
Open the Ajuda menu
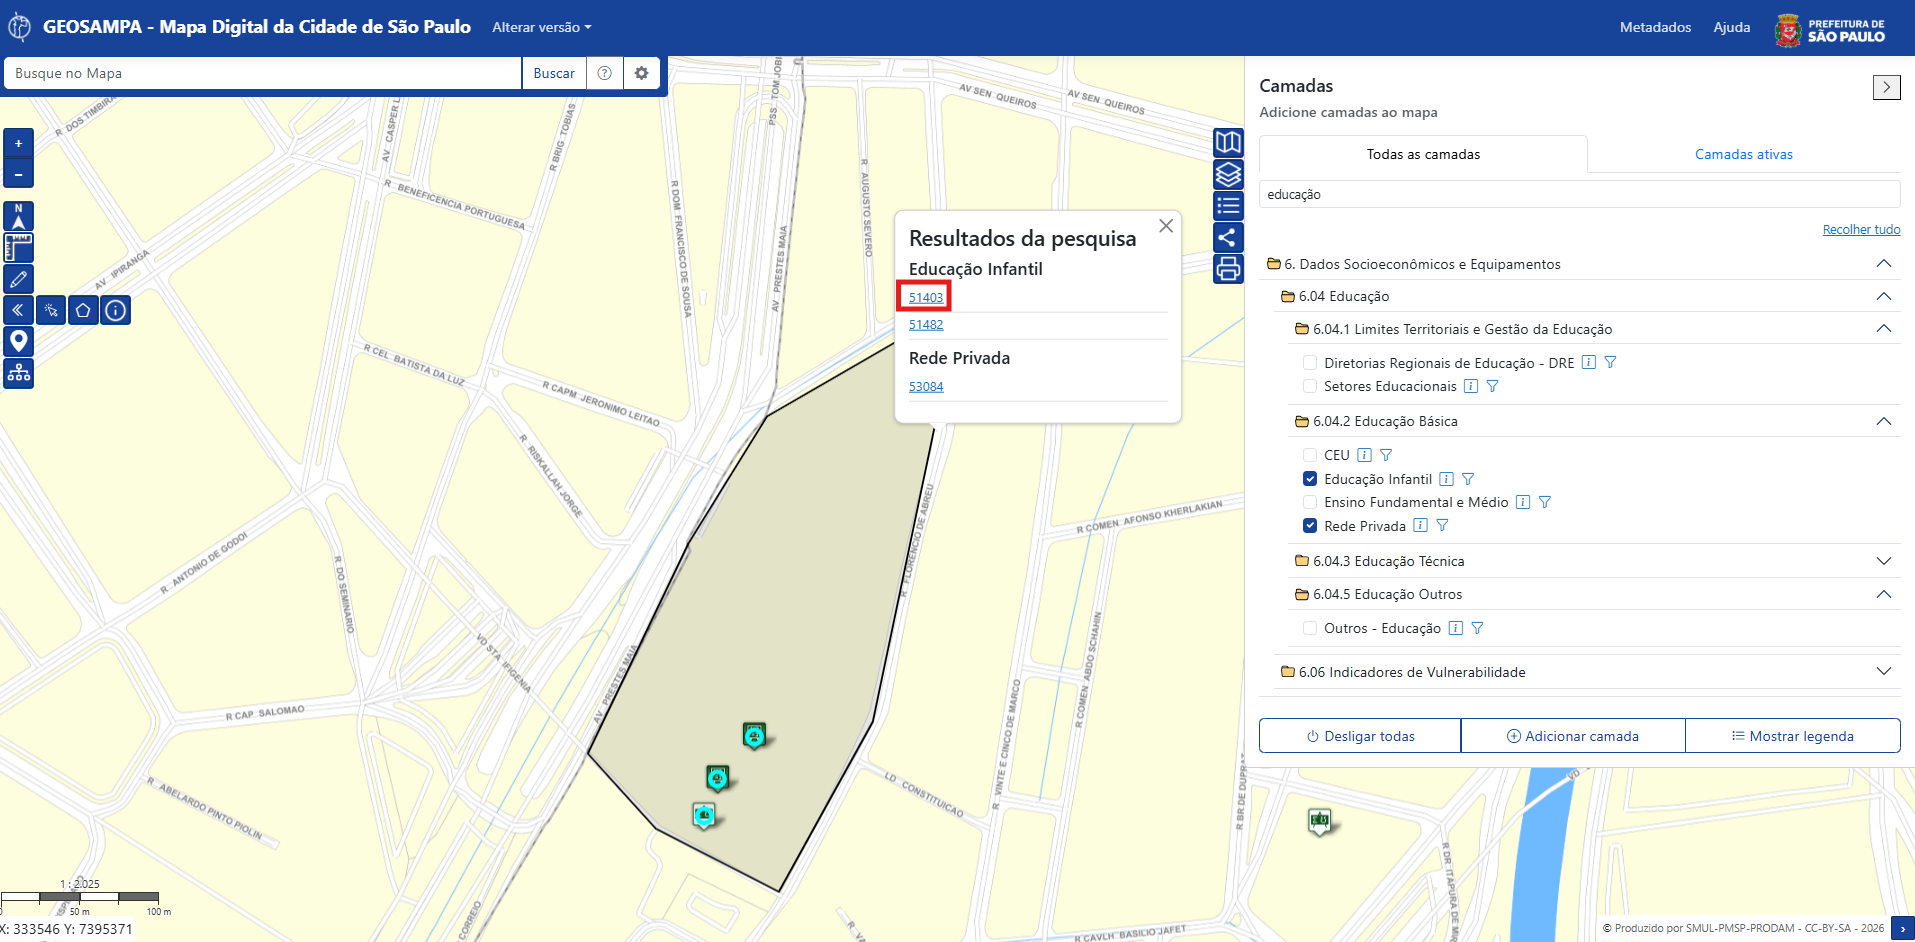1732,27
